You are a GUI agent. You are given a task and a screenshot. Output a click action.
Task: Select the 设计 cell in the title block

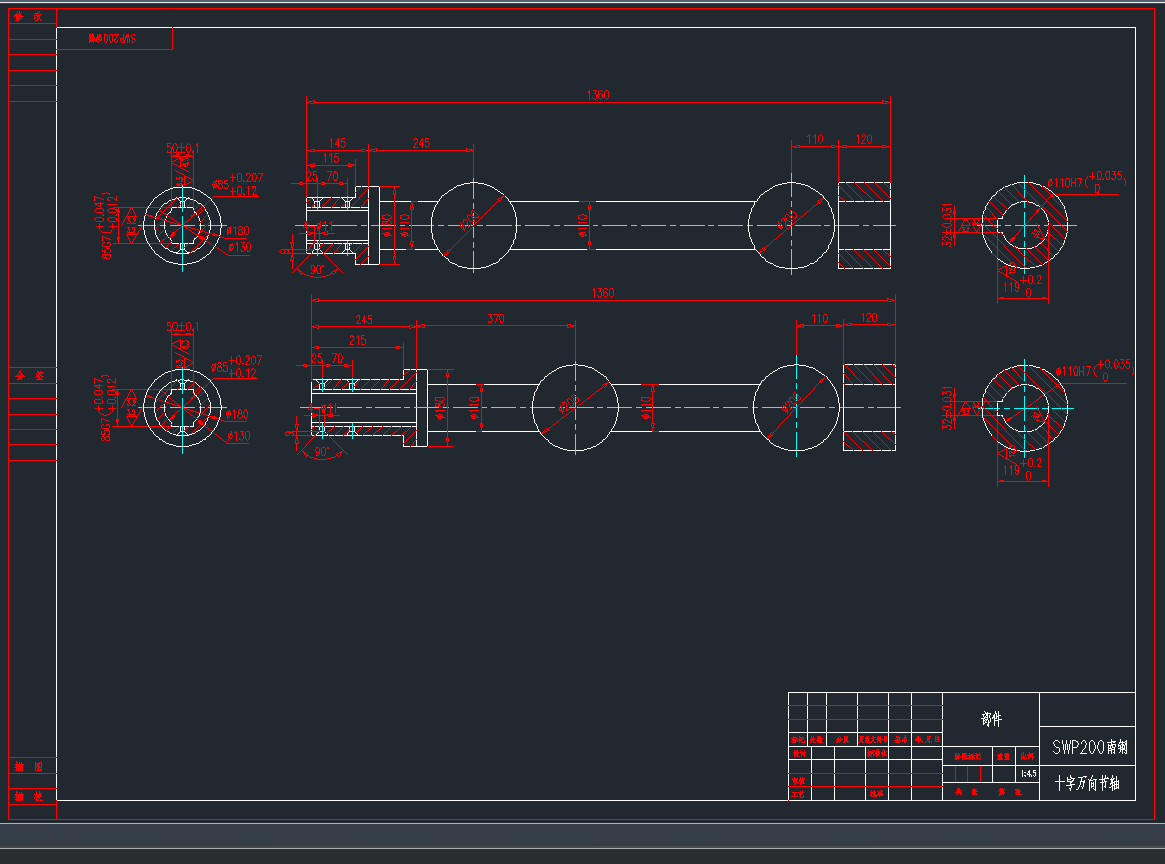[798, 752]
